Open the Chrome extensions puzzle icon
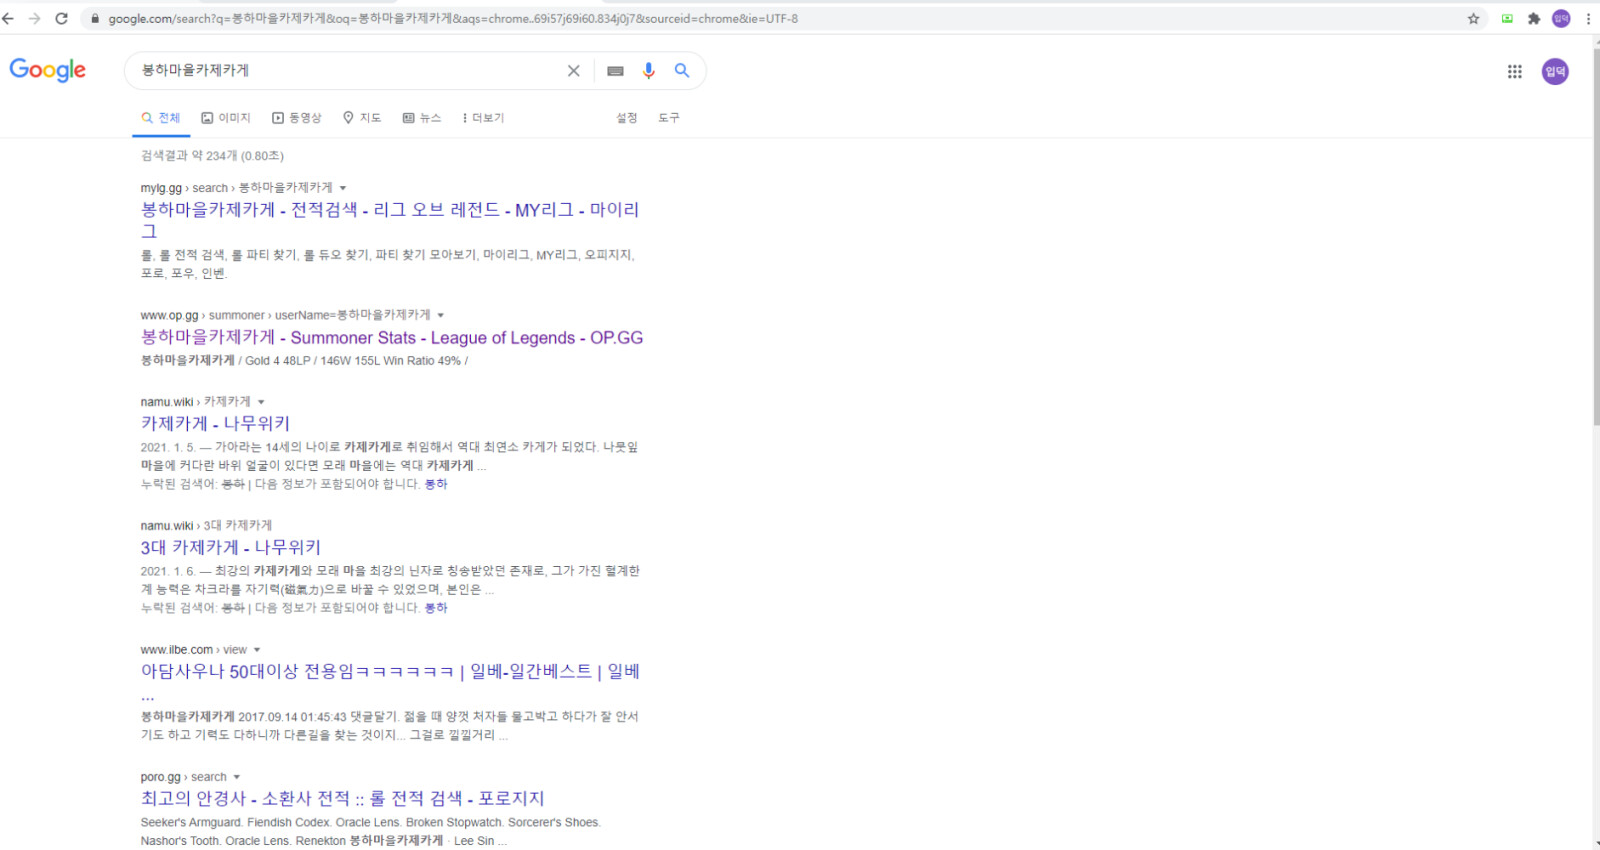 [x=1534, y=19]
